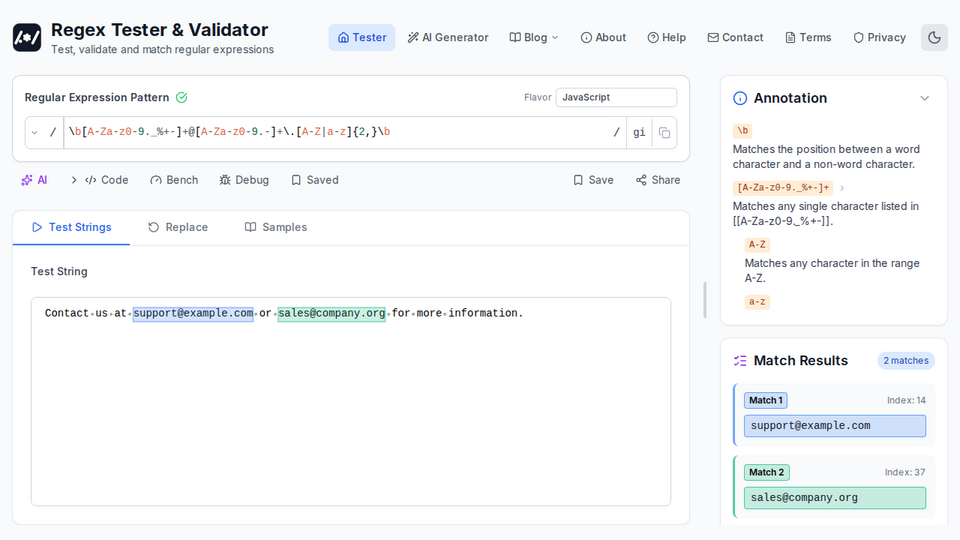This screenshot has height=540, width=960.
Task: Click highlighted match sales@company.org in test string
Action: coord(331,313)
